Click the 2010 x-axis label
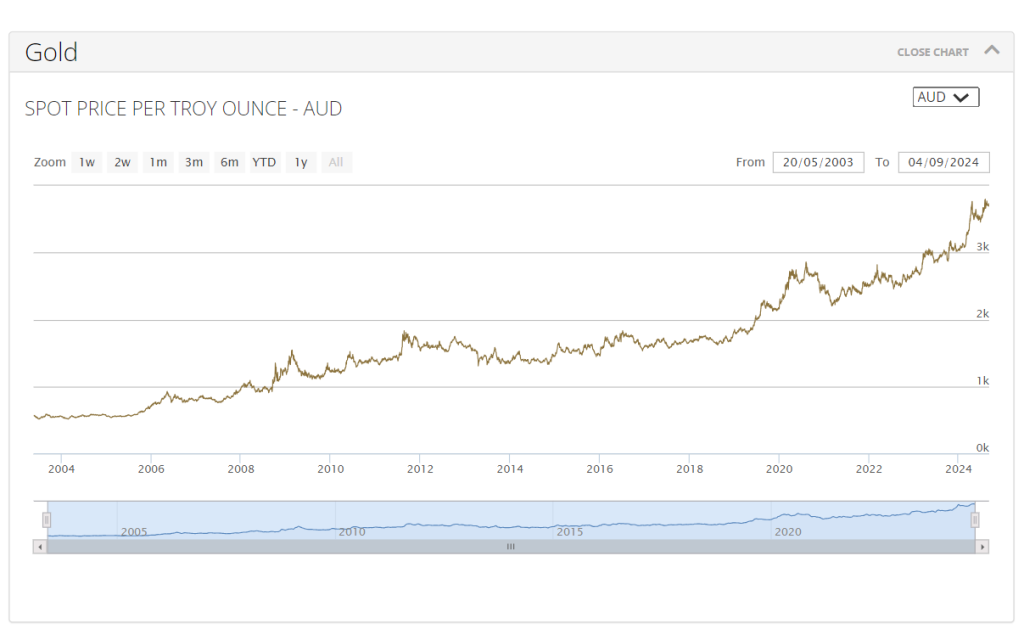This screenshot has width=1024, height=640. [x=330, y=469]
